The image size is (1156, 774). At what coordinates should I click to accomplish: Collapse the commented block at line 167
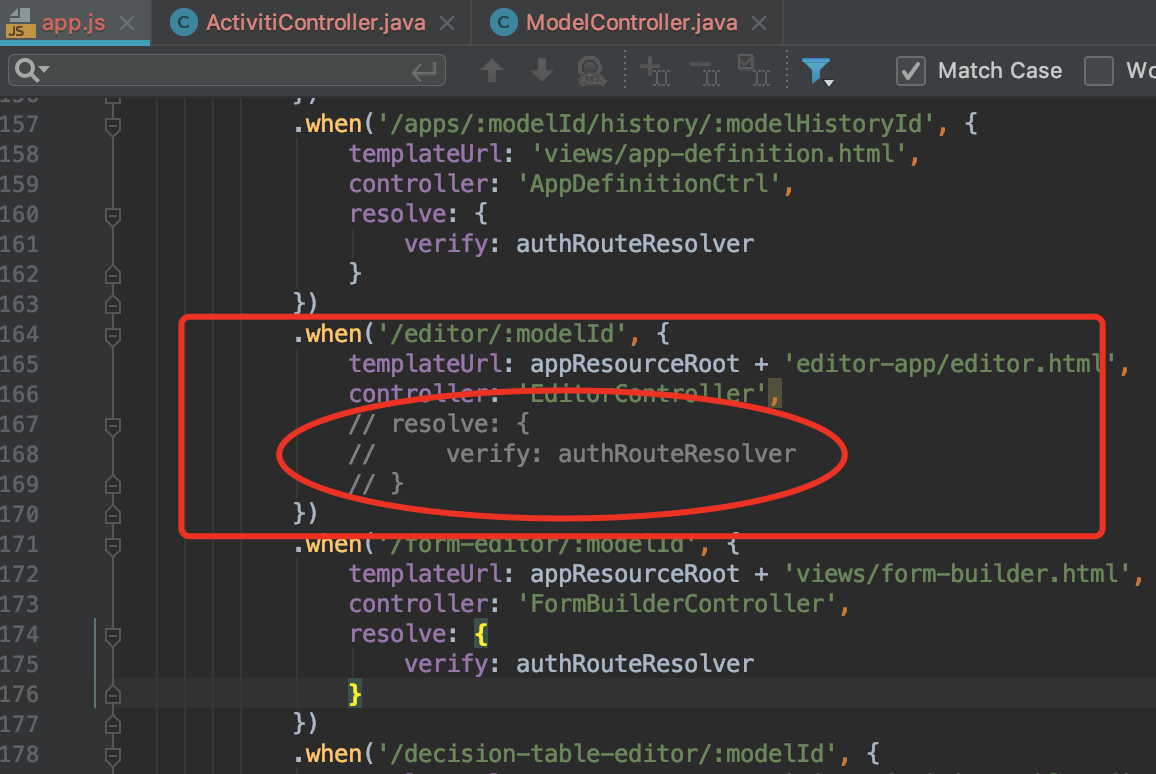point(113,426)
